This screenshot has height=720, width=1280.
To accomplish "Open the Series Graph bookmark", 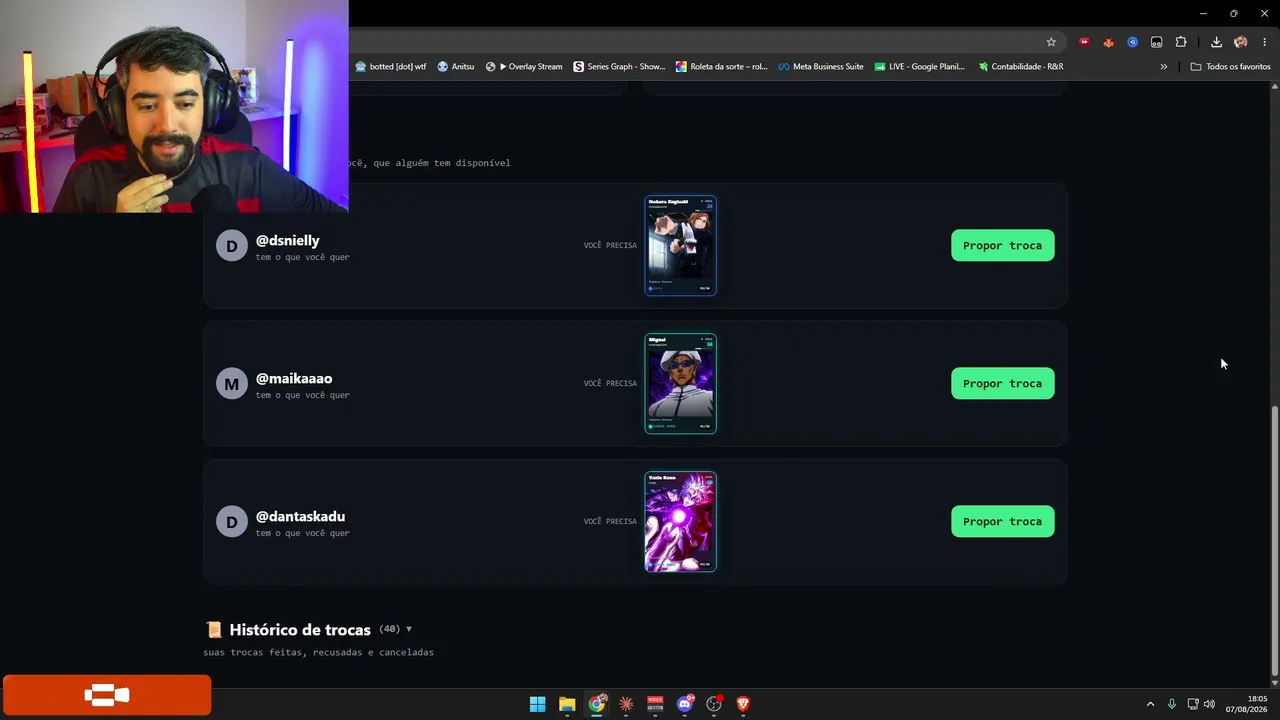I will click(619, 67).
